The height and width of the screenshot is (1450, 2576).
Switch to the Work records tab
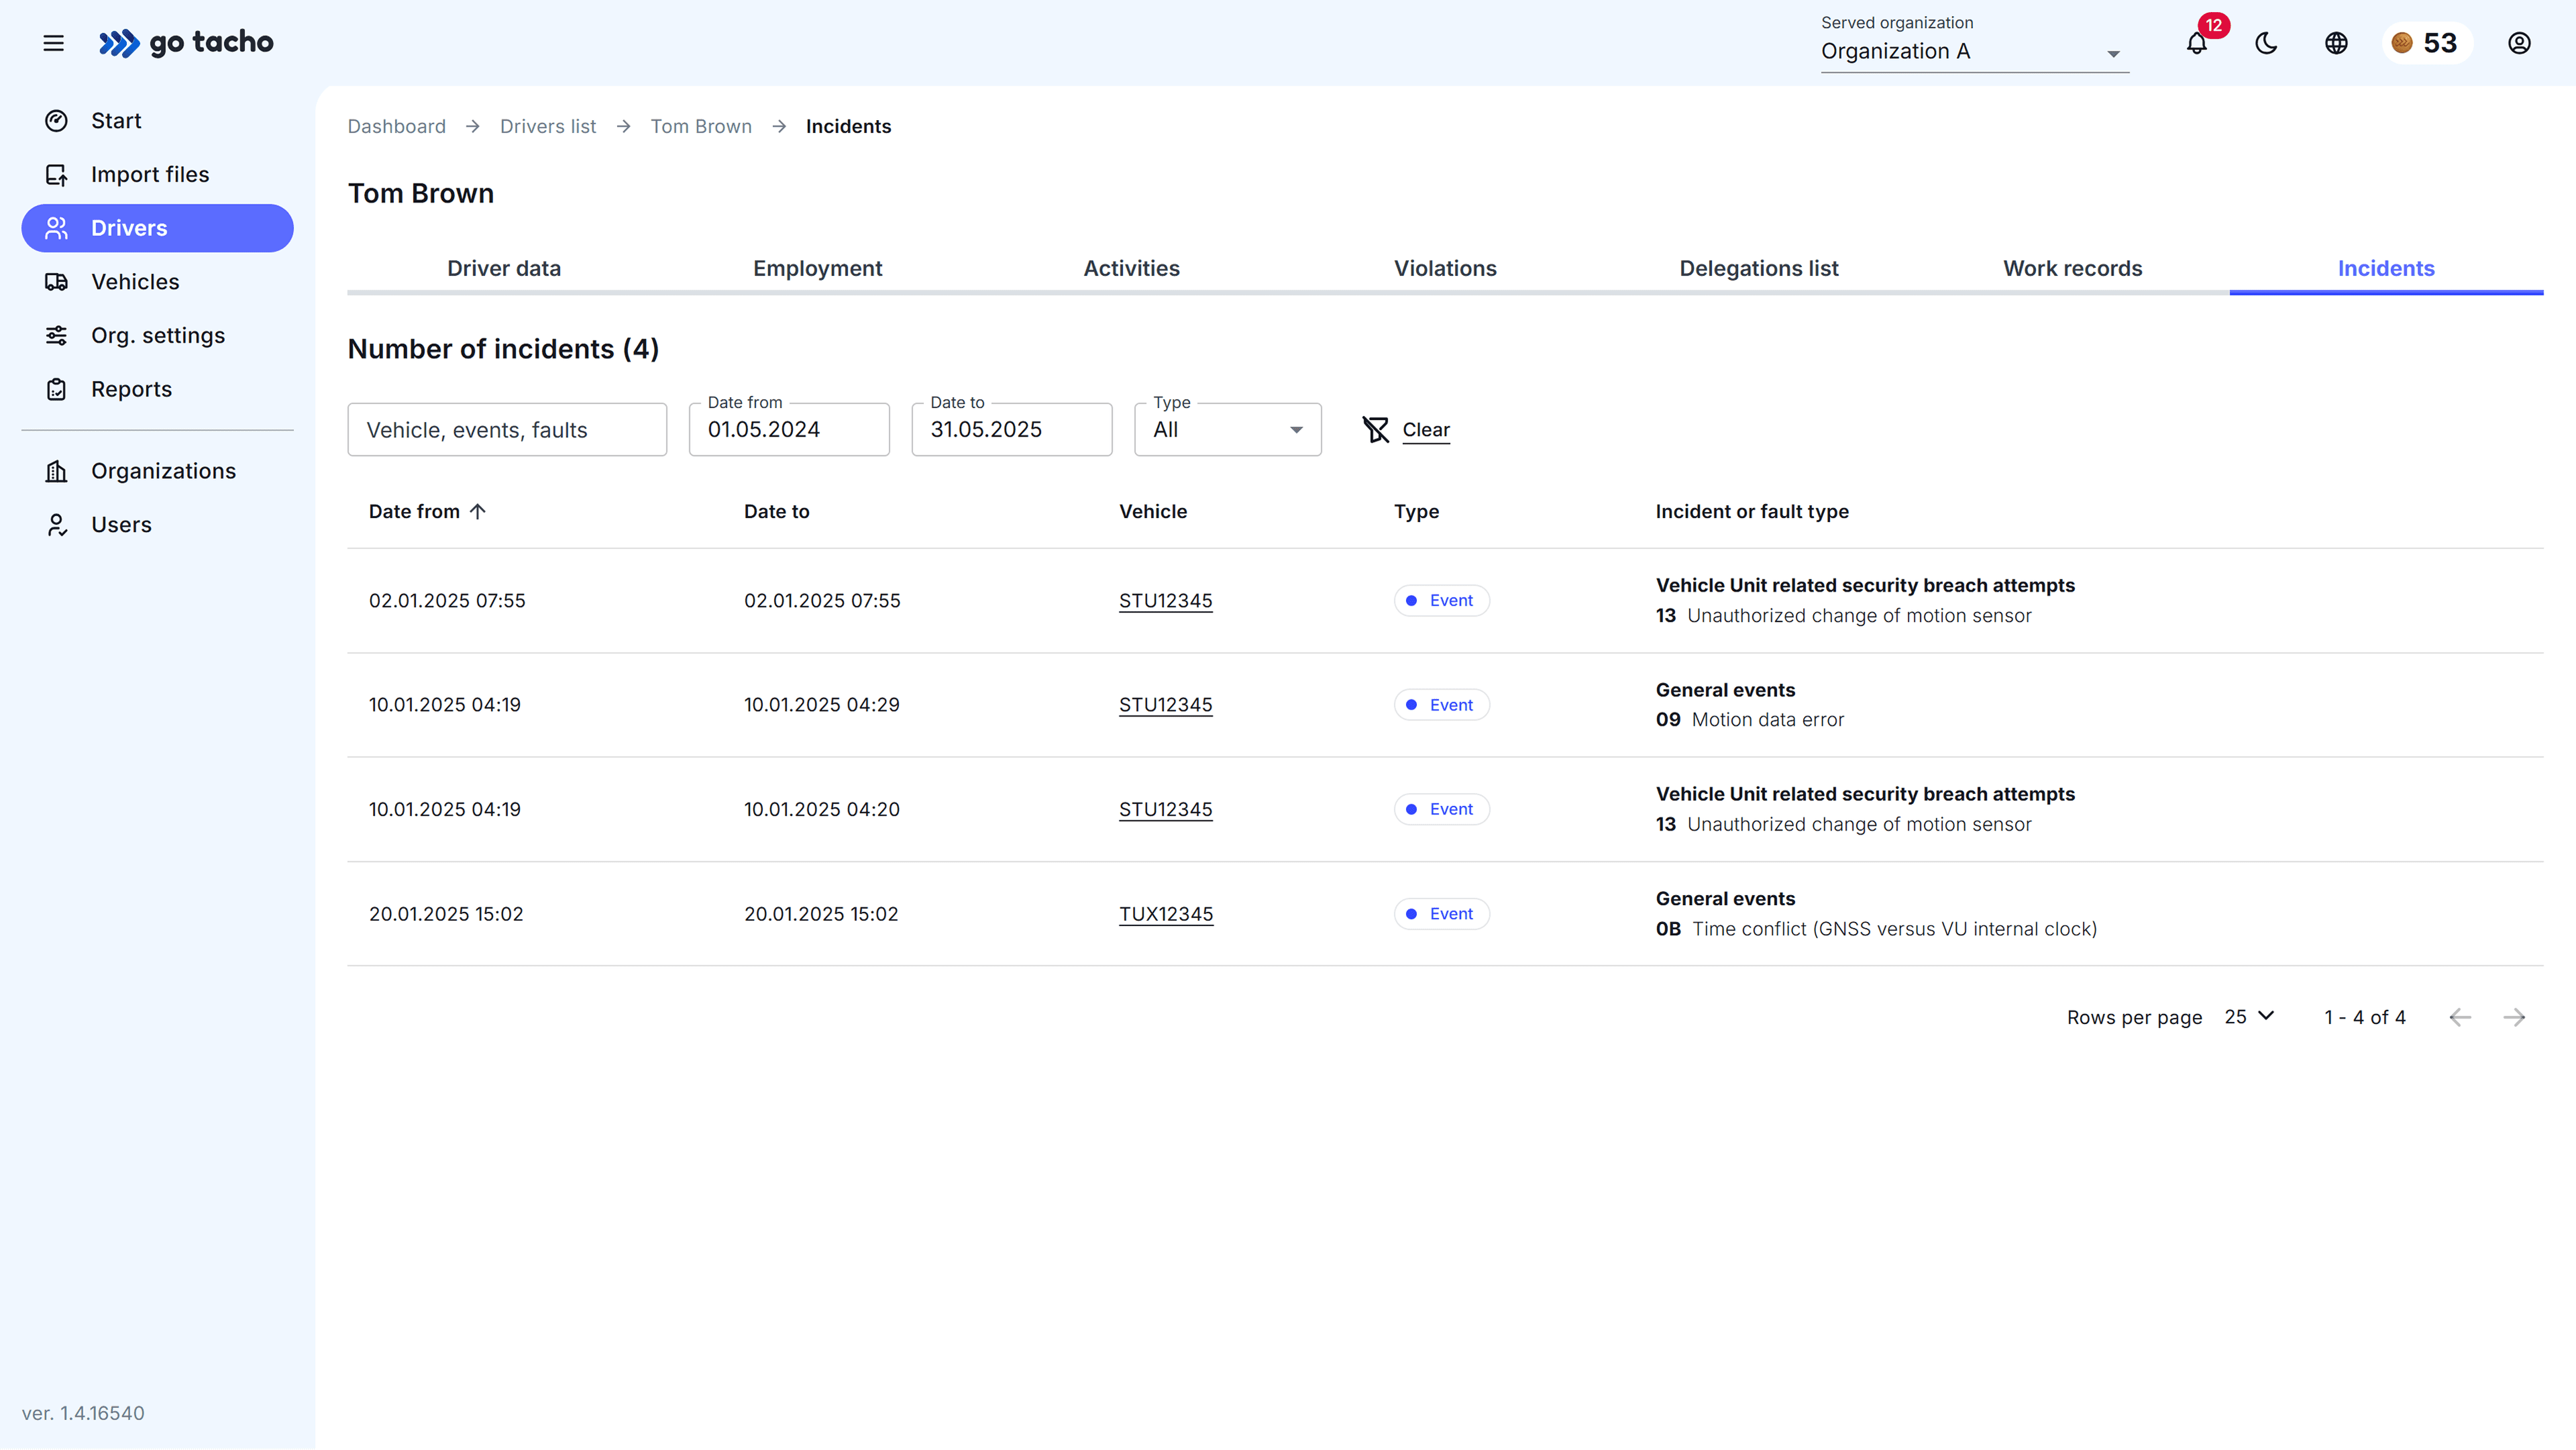(2072, 268)
